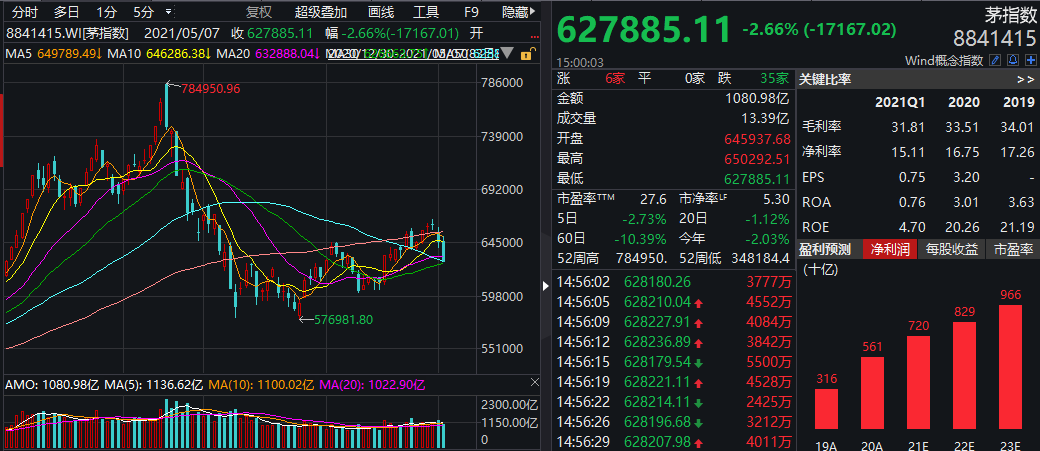Image resolution: width=1040 pixels, height=451 pixels.
Task: Click the 2020 column header
Action: click(964, 103)
